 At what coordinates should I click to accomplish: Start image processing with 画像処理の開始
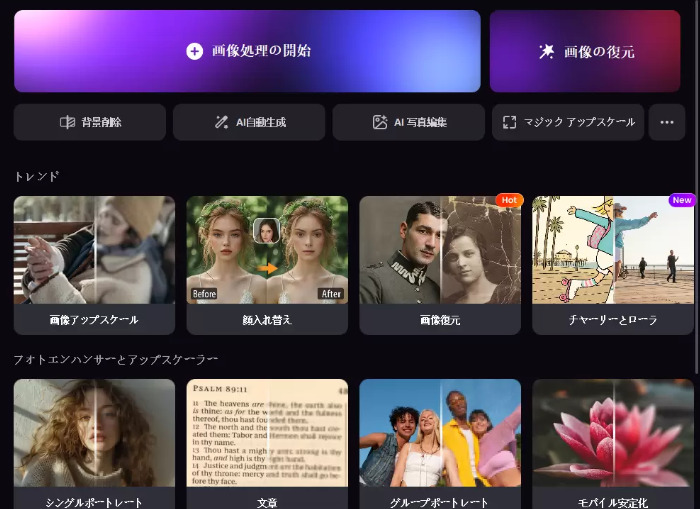pos(247,51)
